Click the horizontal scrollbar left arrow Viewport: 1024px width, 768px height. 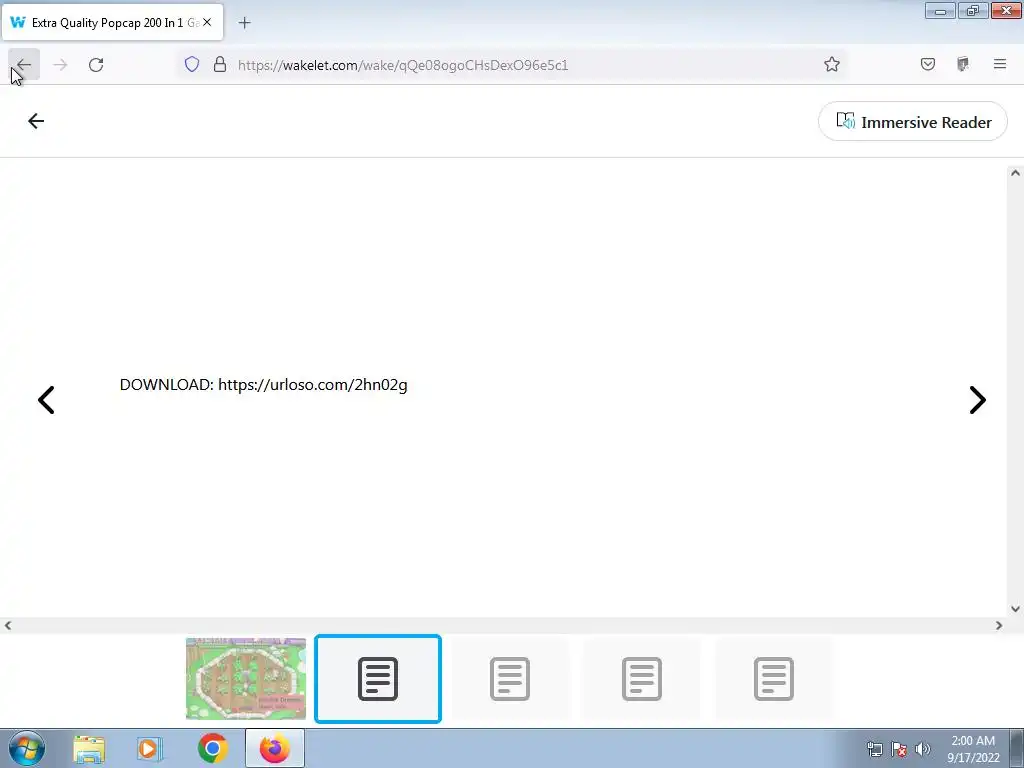(x=8, y=626)
